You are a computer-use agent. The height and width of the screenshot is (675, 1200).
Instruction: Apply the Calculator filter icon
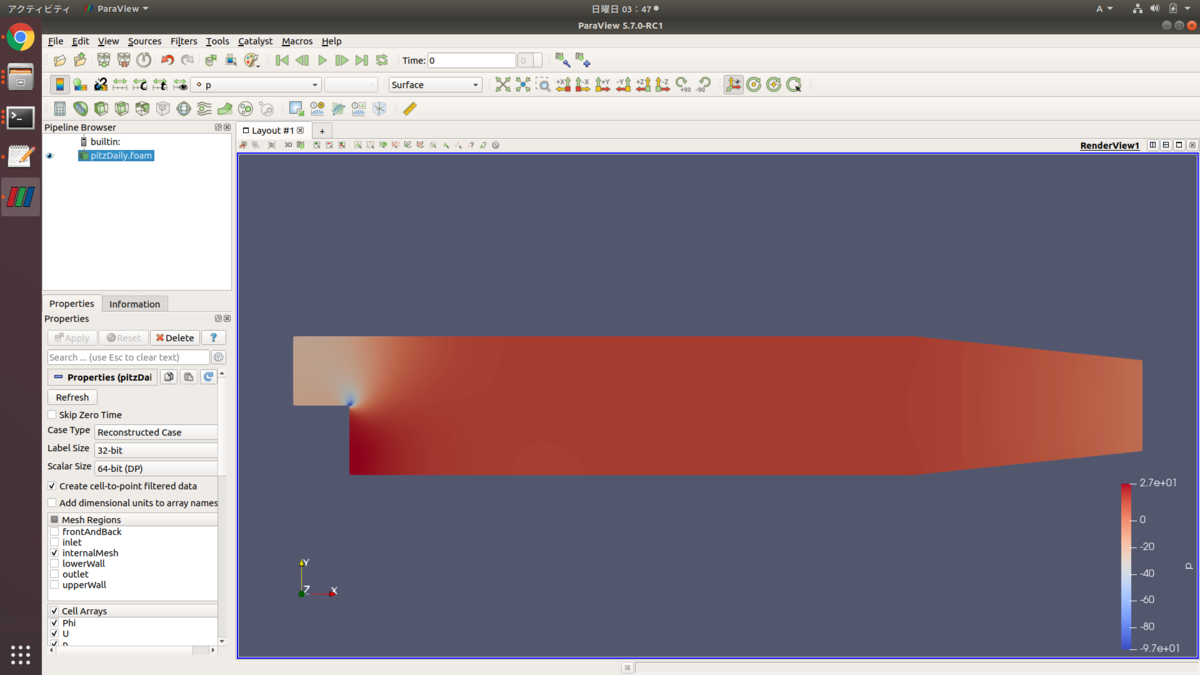tap(60, 108)
